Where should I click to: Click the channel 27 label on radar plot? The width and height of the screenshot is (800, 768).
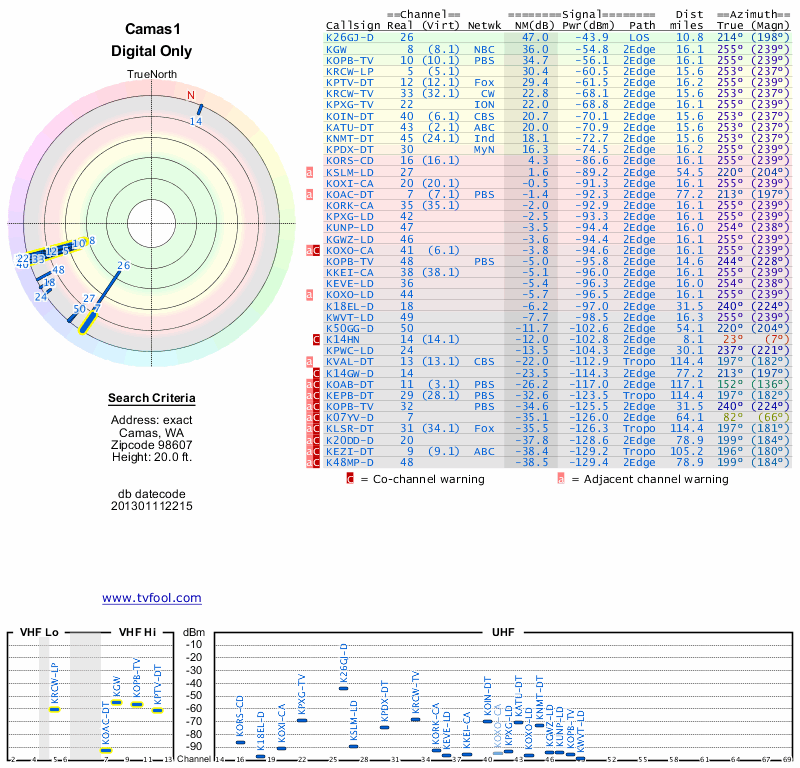[90, 299]
